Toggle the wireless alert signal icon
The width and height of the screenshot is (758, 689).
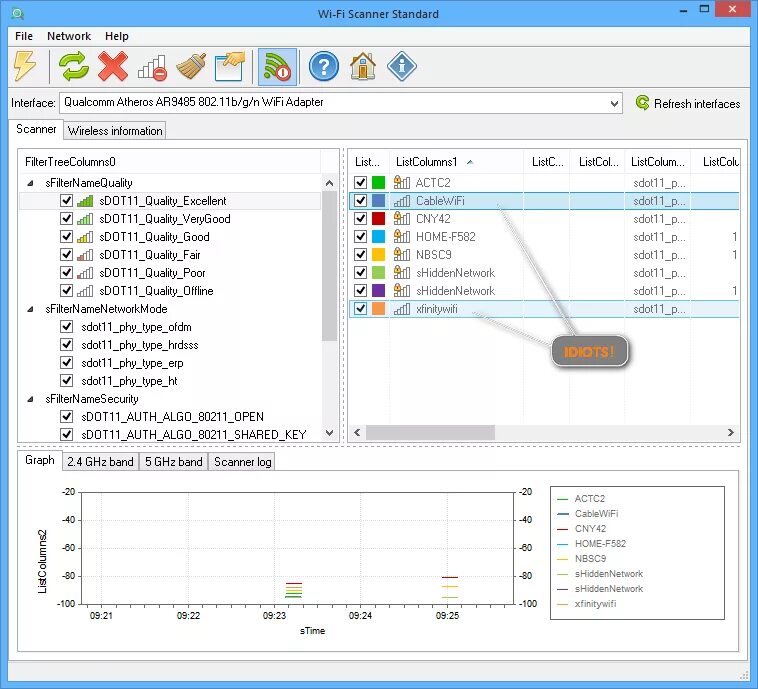click(277, 66)
